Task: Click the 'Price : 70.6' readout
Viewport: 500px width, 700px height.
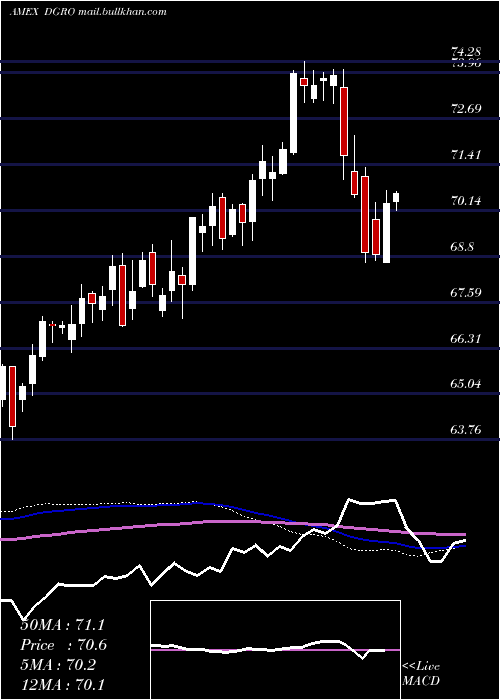Action: coord(64,645)
